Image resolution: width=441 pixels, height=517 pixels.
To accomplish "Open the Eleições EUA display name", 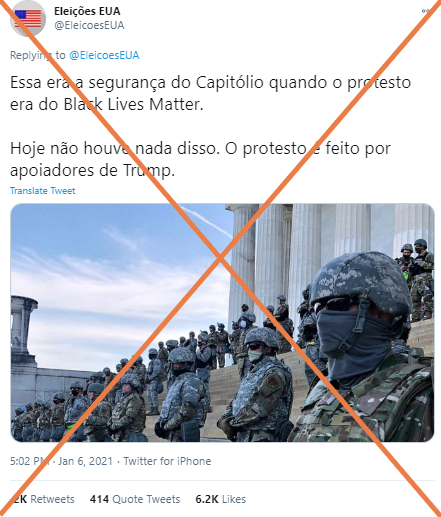I will coord(87,11).
